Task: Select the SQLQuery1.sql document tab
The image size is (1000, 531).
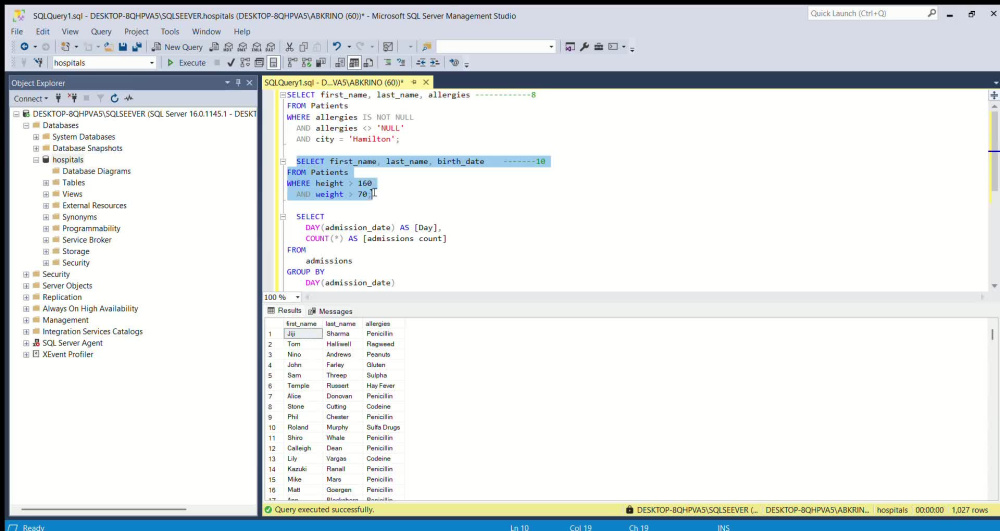Action: click(x=334, y=82)
